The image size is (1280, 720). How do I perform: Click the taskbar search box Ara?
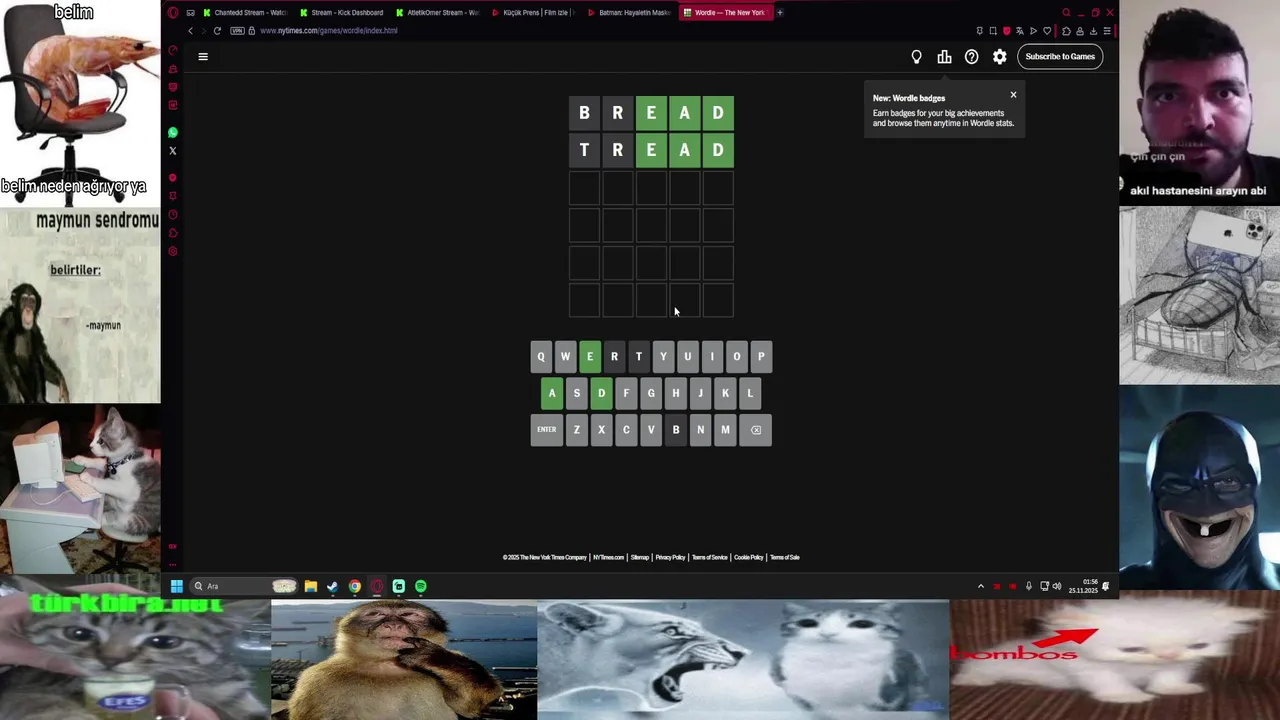click(244, 586)
